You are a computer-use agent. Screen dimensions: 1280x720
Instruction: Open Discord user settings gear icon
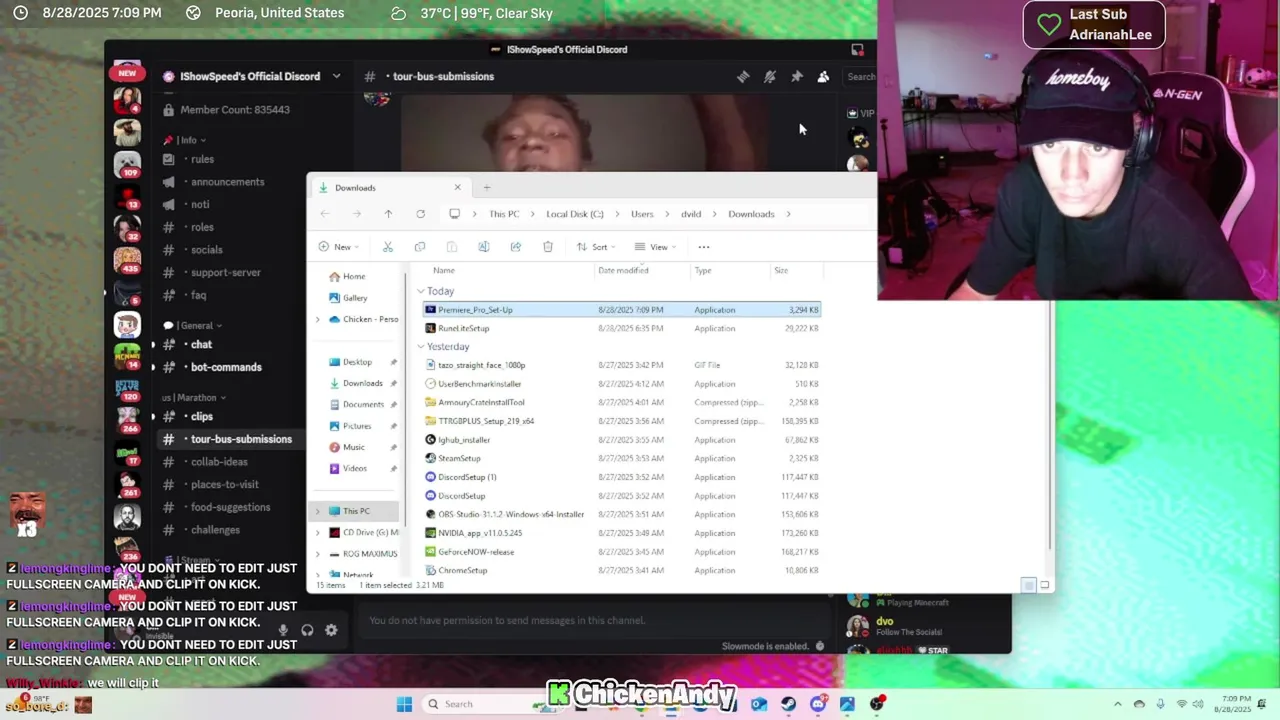click(331, 630)
